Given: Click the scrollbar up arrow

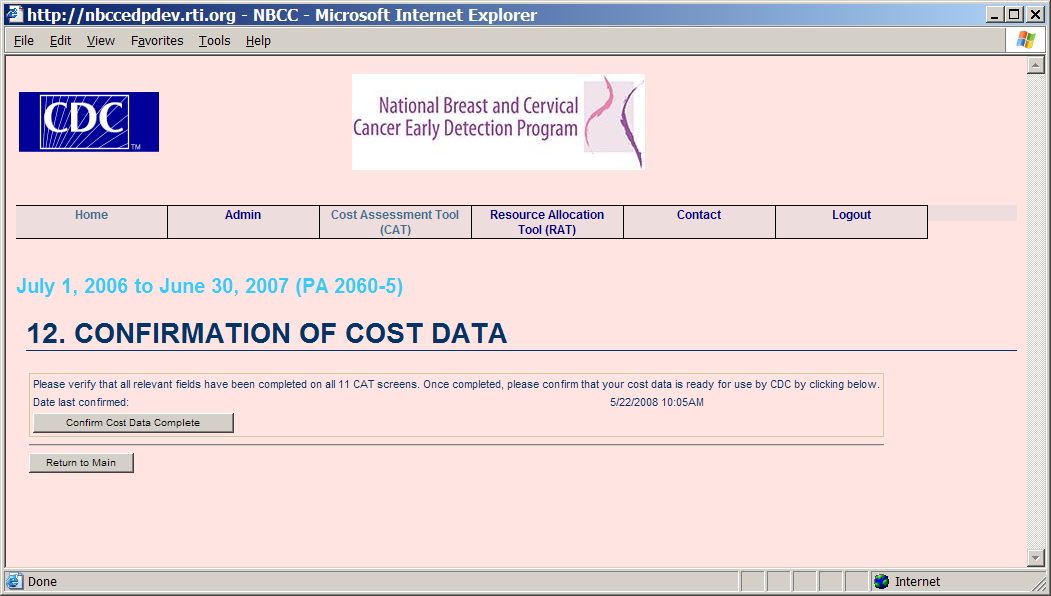Looking at the screenshot, I should (1036, 65).
